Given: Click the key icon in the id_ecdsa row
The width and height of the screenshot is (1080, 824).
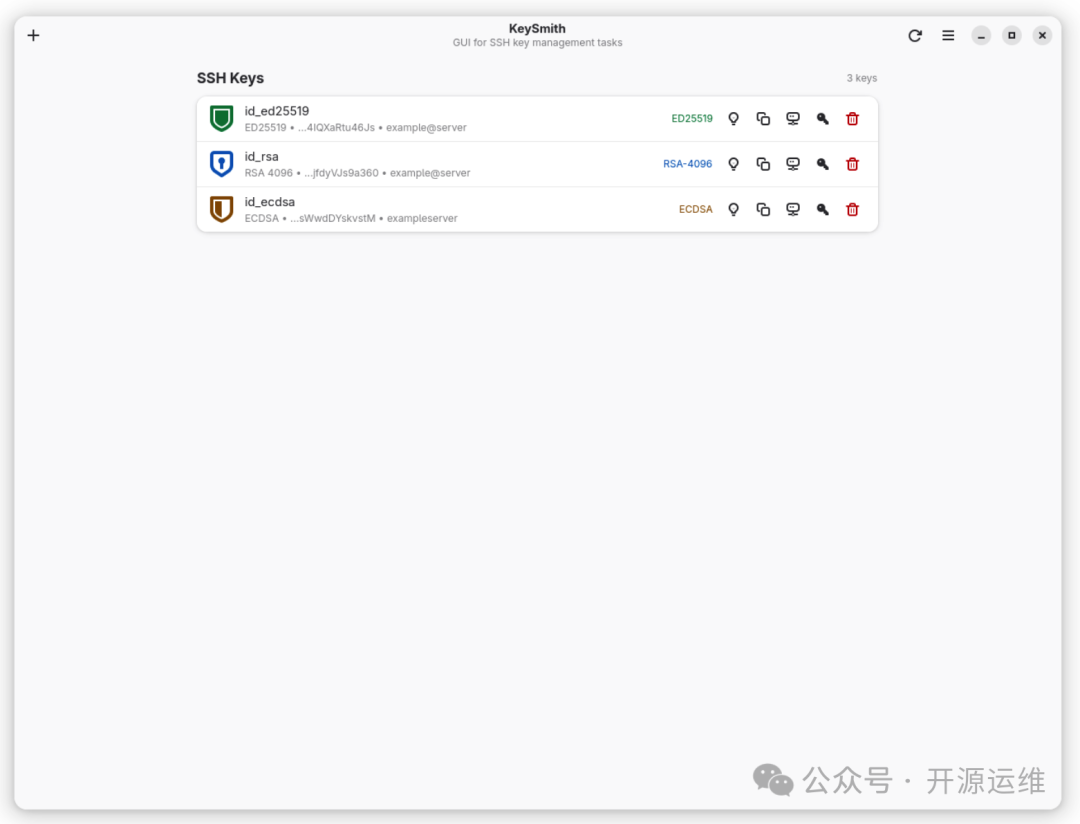Looking at the screenshot, I should pyautogui.click(x=822, y=210).
